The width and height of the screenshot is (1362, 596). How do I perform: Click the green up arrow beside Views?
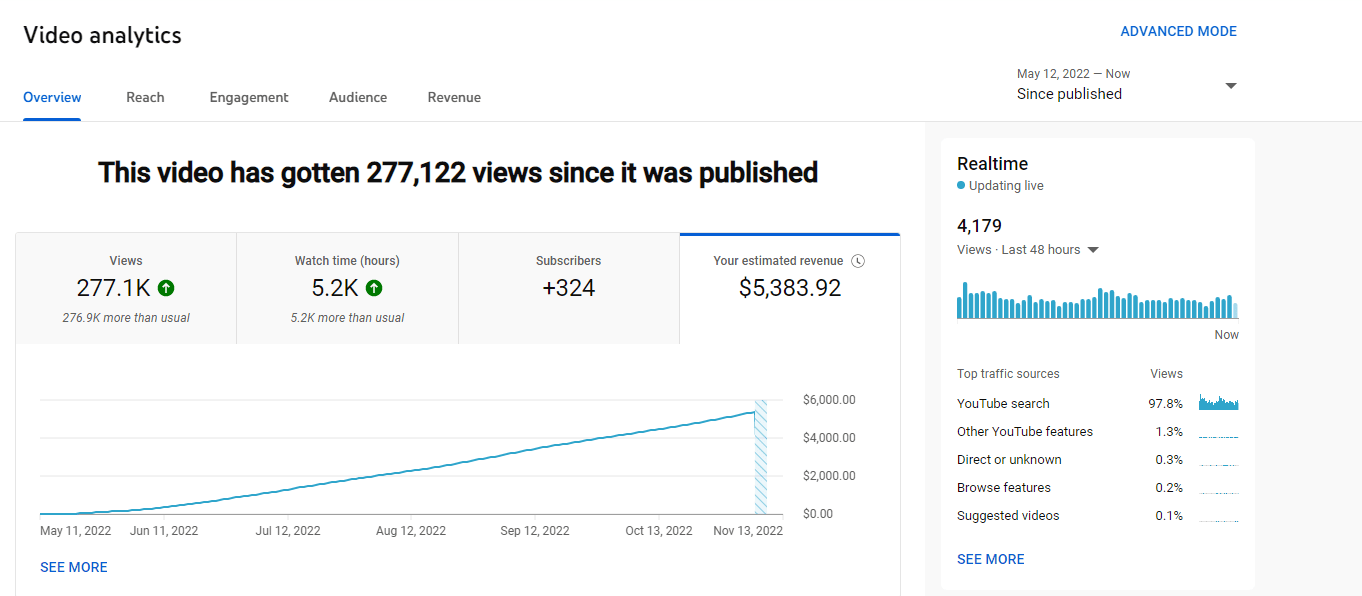point(166,288)
